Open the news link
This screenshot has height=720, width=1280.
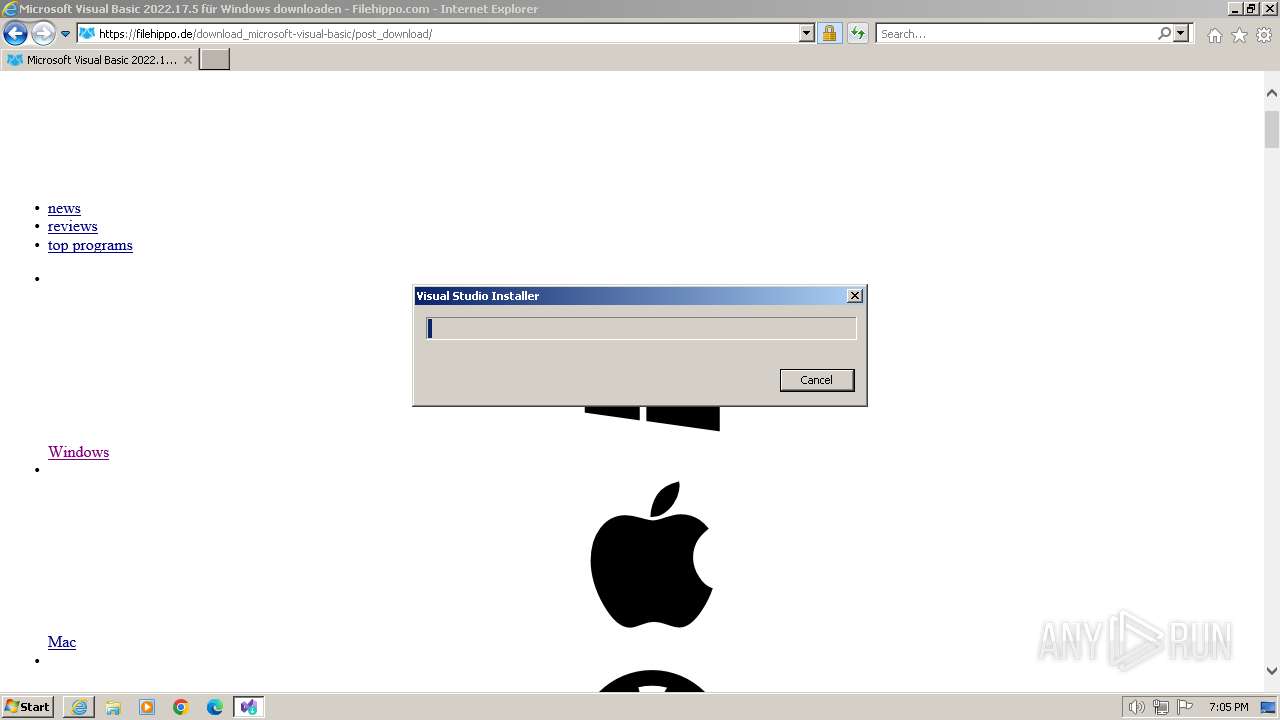point(64,208)
